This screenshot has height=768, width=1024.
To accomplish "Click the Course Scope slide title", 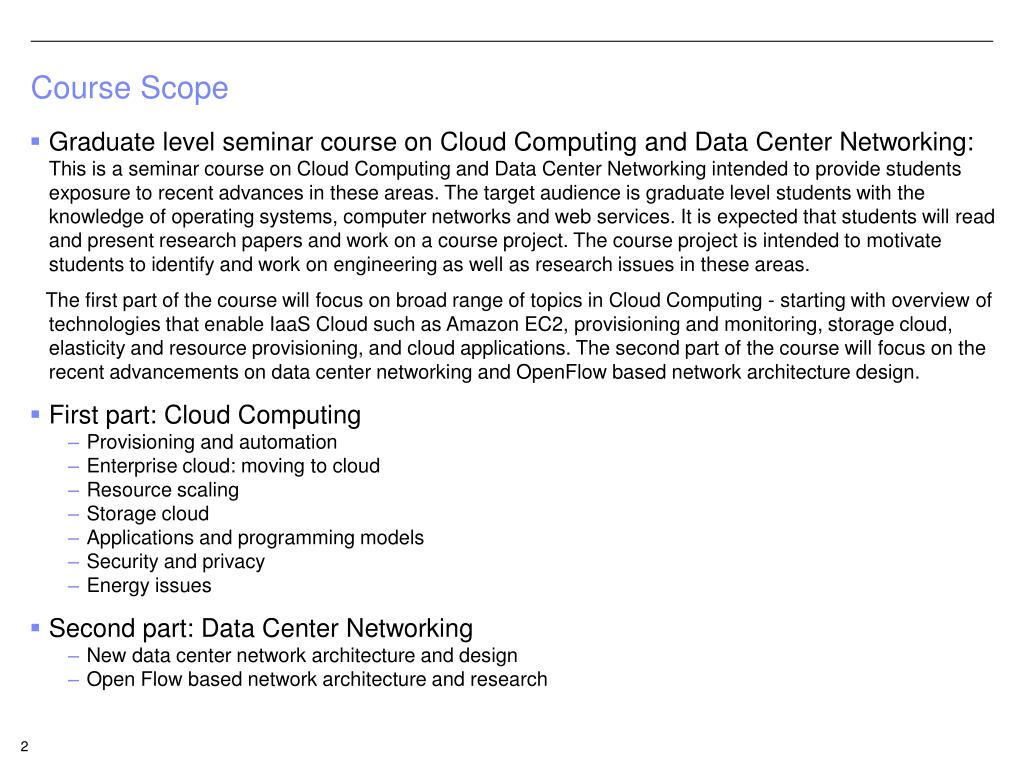I will 129,88.
